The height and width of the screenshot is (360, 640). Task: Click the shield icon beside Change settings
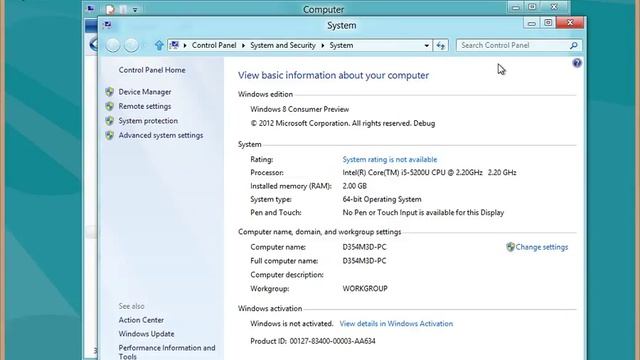(x=510, y=247)
